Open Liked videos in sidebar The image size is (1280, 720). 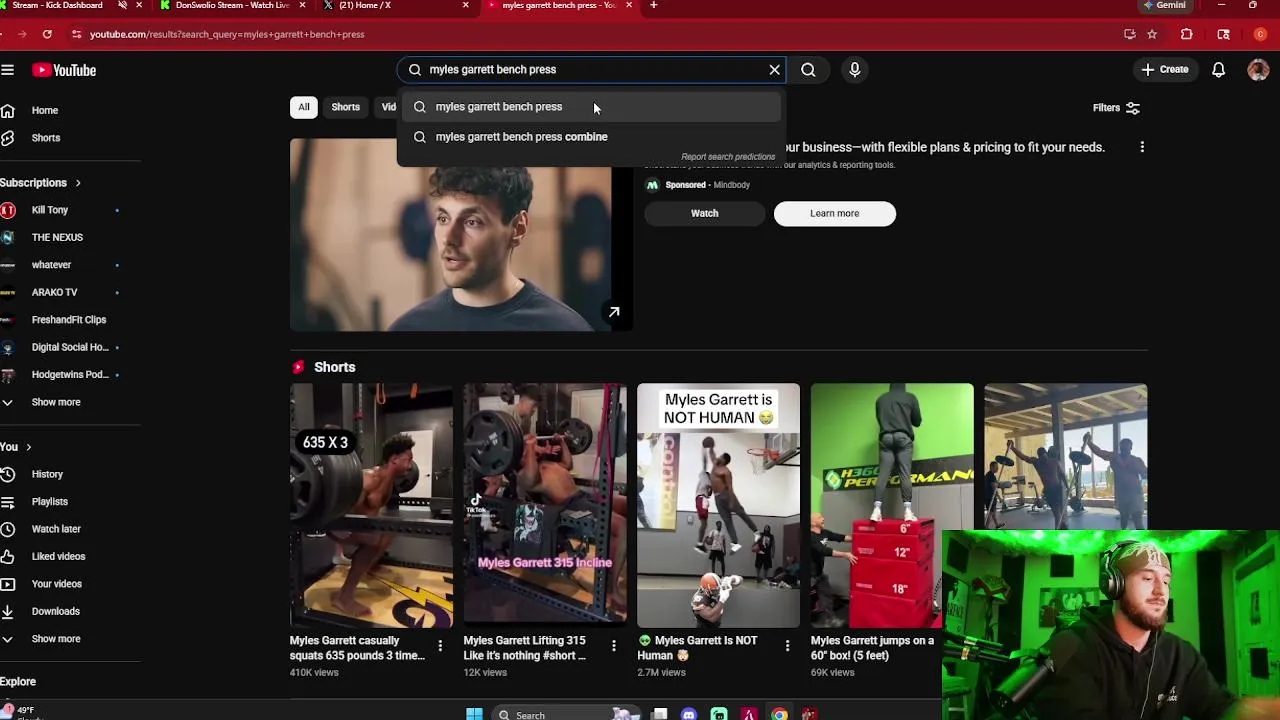point(58,557)
